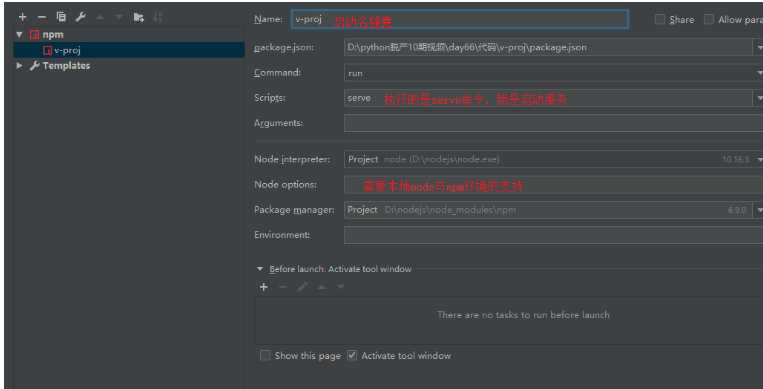Expand the Templates tree node
The height and width of the screenshot is (389, 763).
click(x=19, y=65)
